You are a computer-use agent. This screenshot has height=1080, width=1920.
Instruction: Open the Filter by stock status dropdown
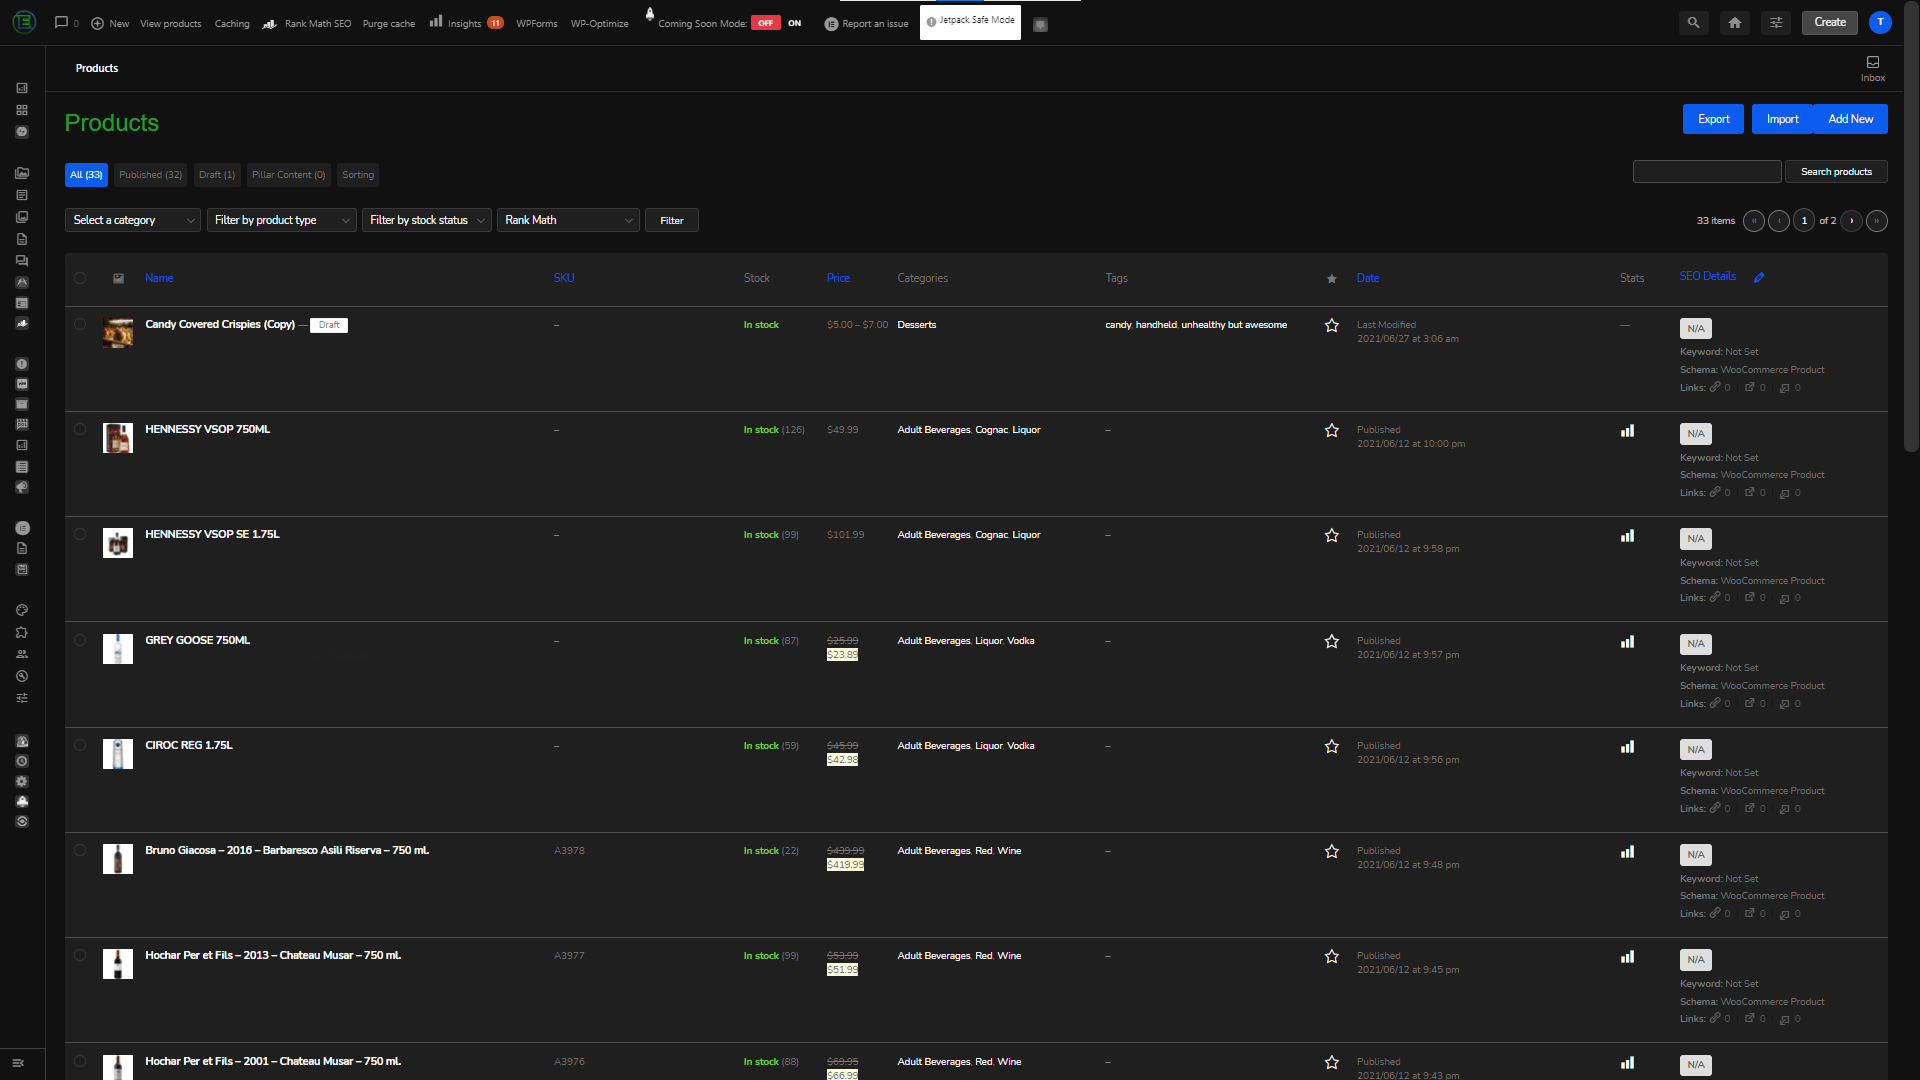426,220
